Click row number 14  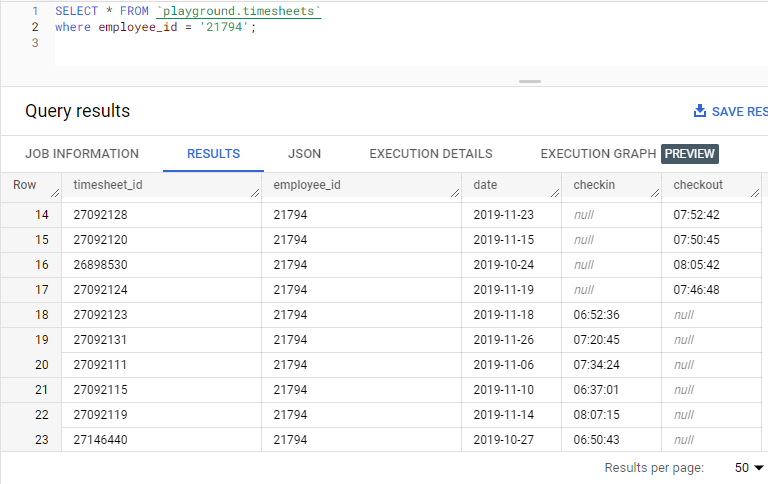[x=42, y=215]
